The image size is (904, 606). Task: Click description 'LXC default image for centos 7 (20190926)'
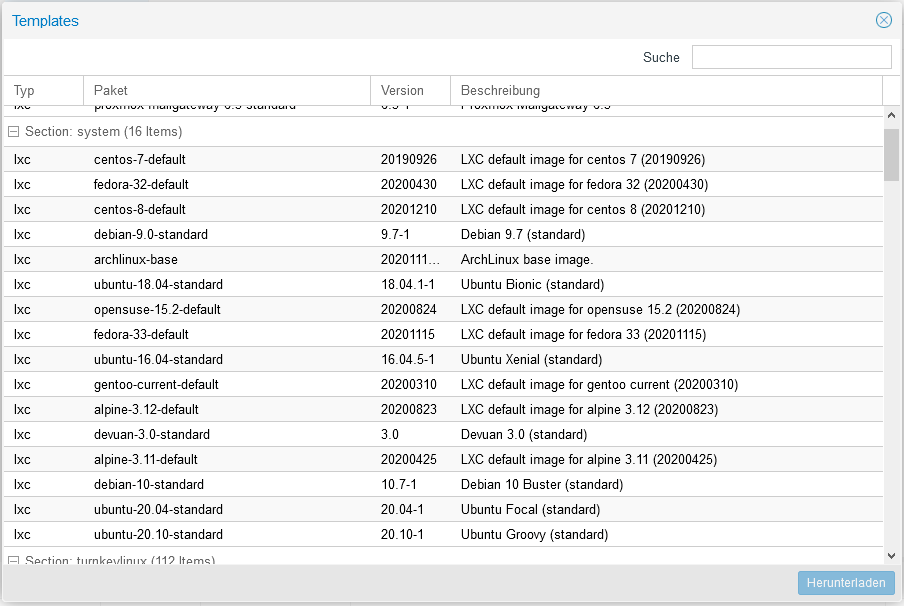point(583,160)
